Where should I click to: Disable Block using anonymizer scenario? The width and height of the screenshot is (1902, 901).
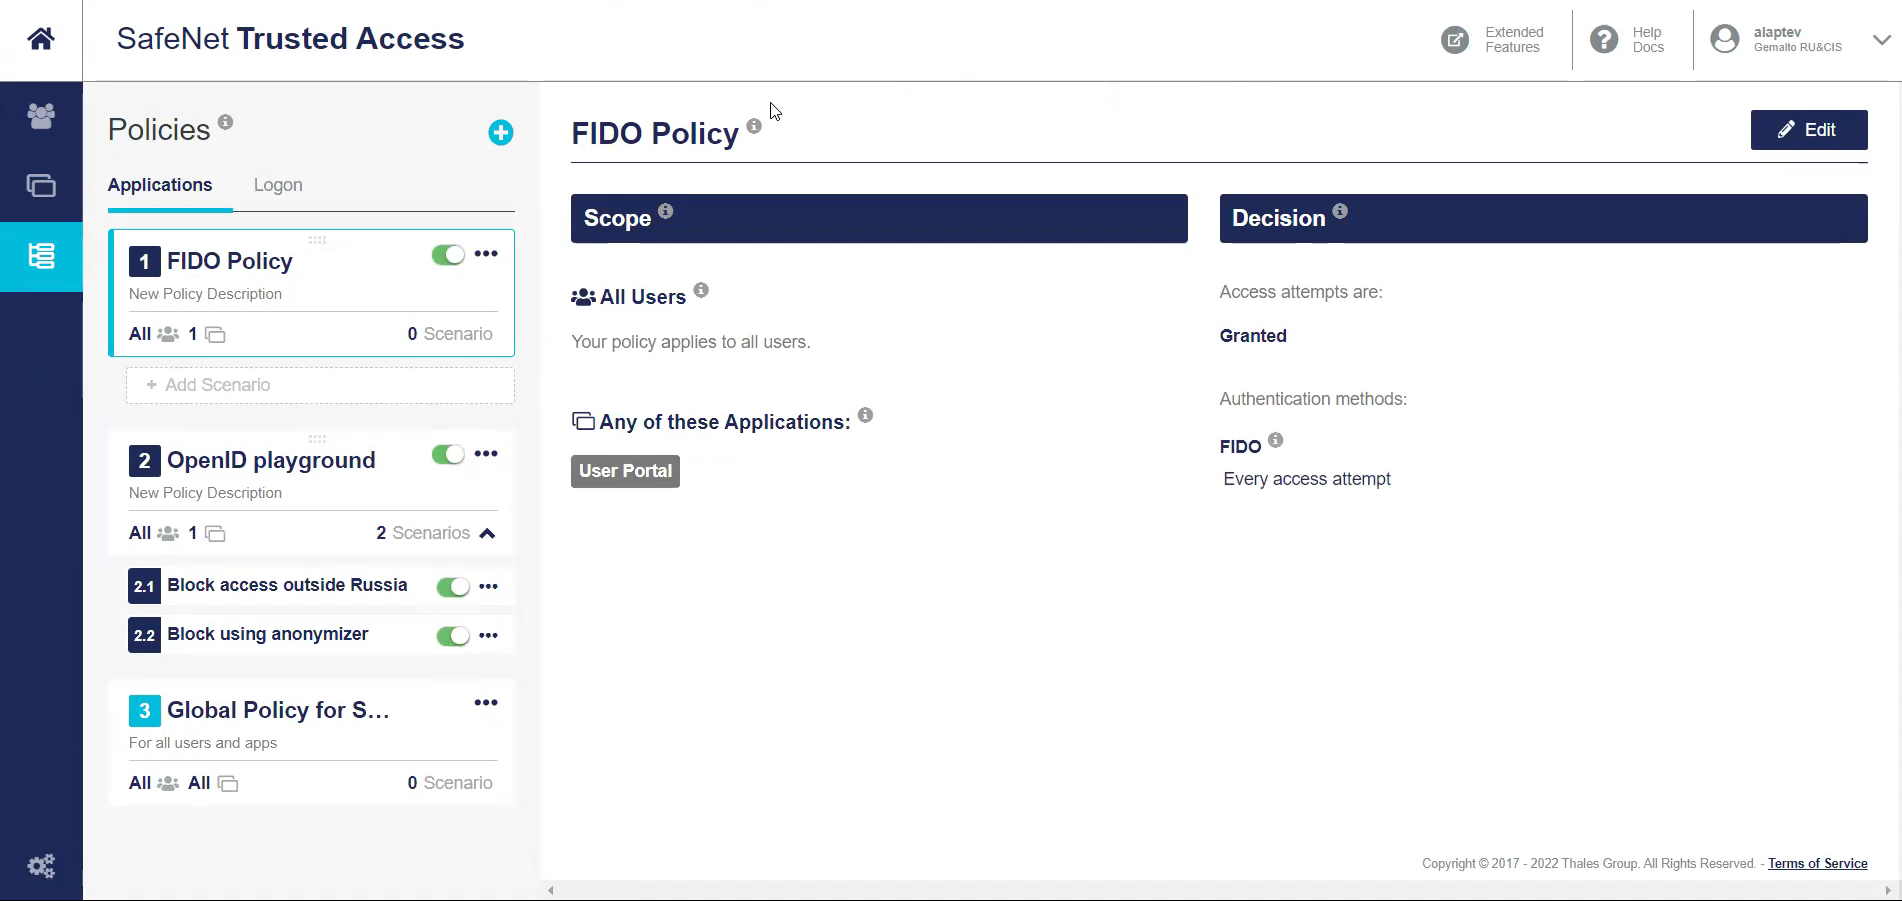point(453,636)
